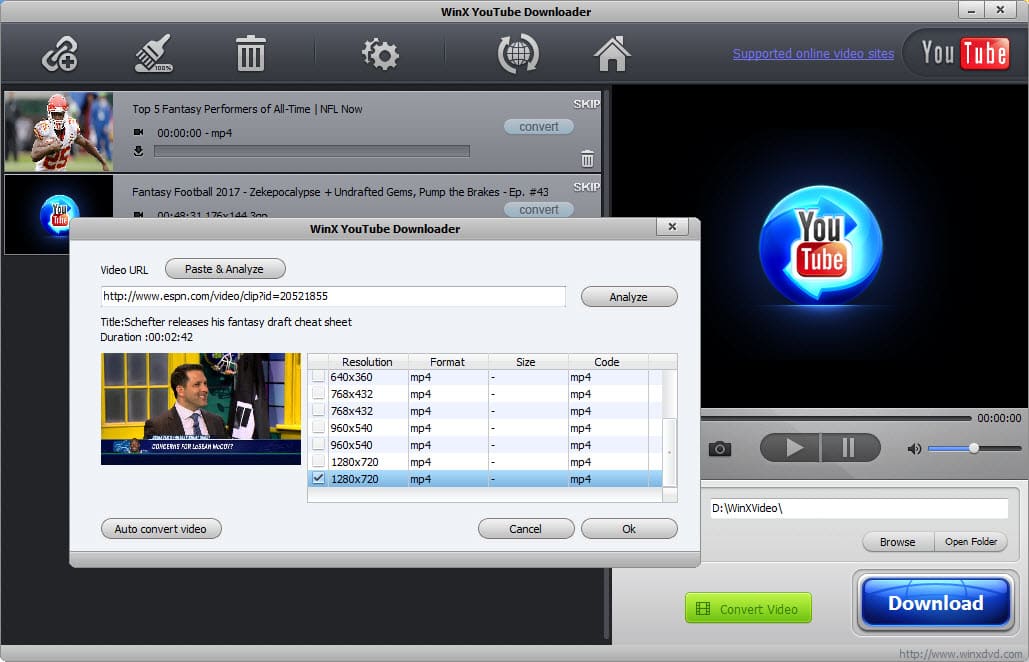The height and width of the screenshot is (662, 1029).
Task: Skip the Fantasy Football 2017 task
Action: tap(586, 187)
